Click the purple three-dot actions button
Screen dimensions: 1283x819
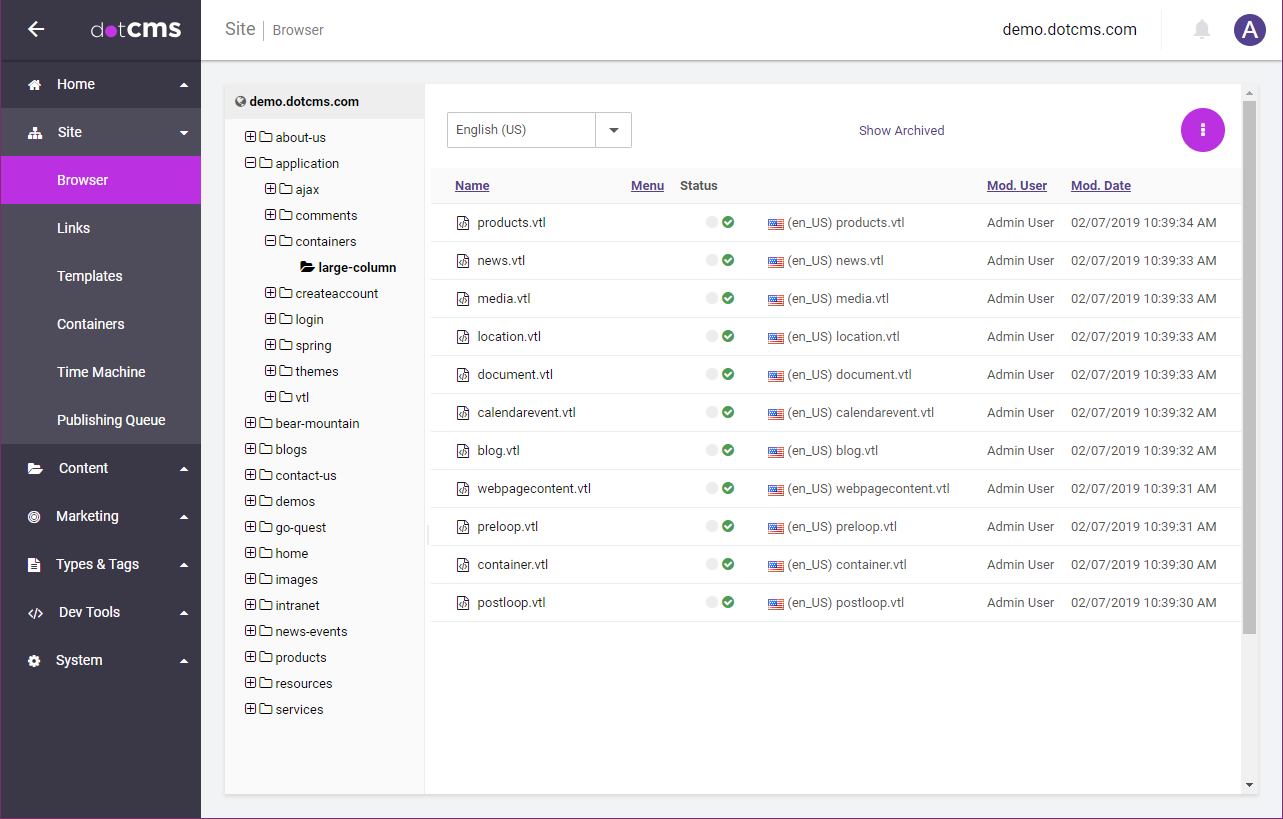click(x=1202, y=130)
